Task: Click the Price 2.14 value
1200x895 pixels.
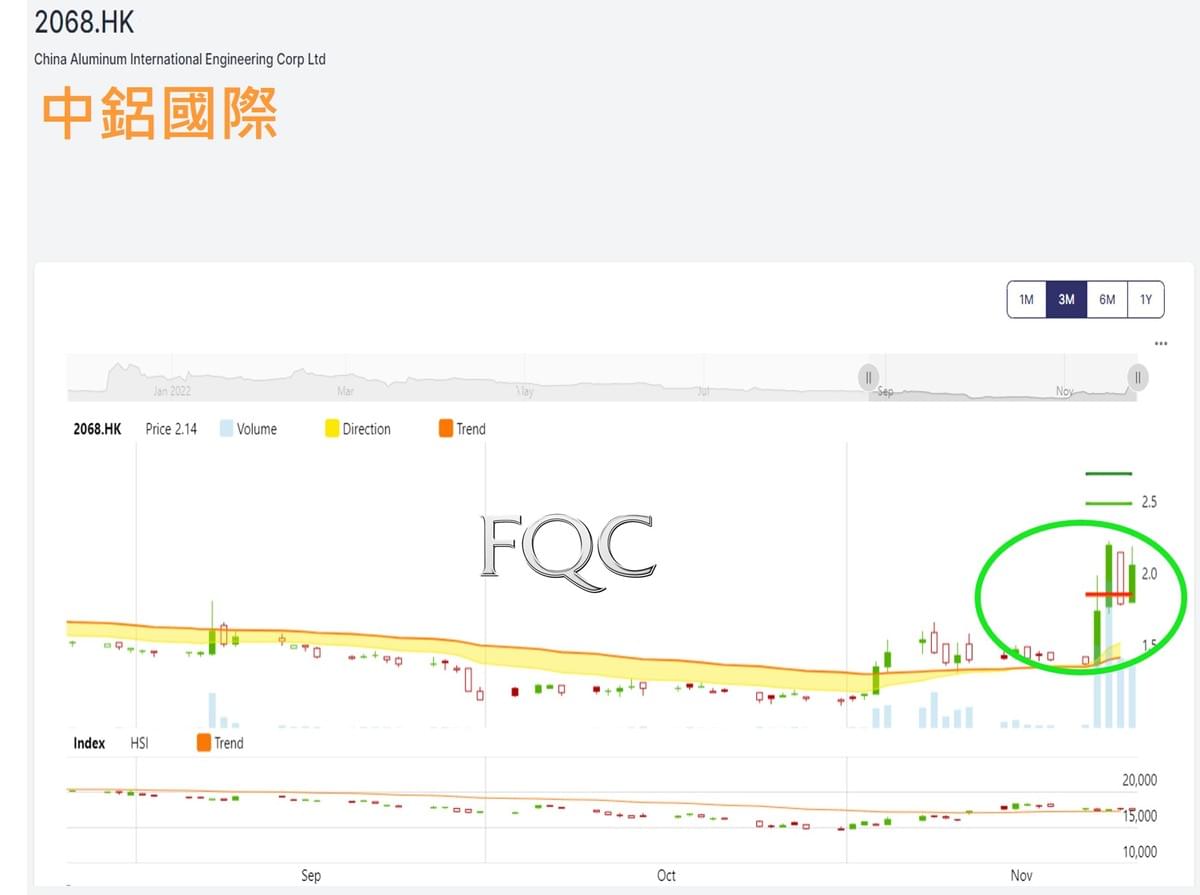Action: (x=171, y=429)
